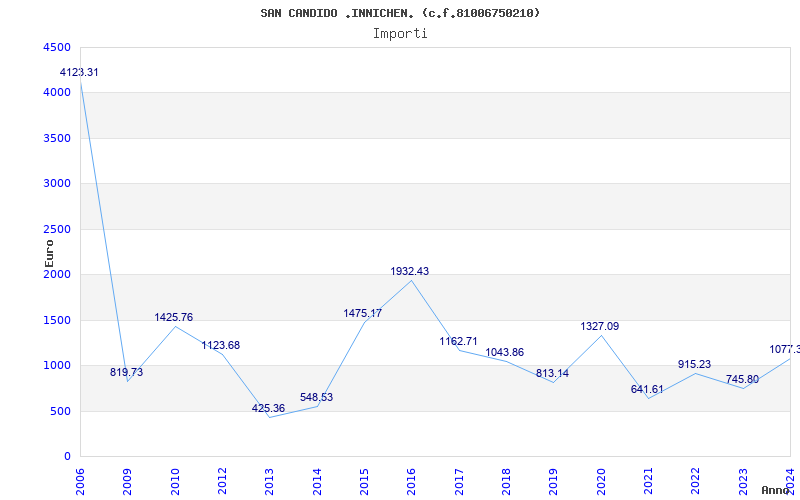The height and width of the screenshot is (500, 800).
Task: Select the peak value 1932.43 label
Action: 410,271
